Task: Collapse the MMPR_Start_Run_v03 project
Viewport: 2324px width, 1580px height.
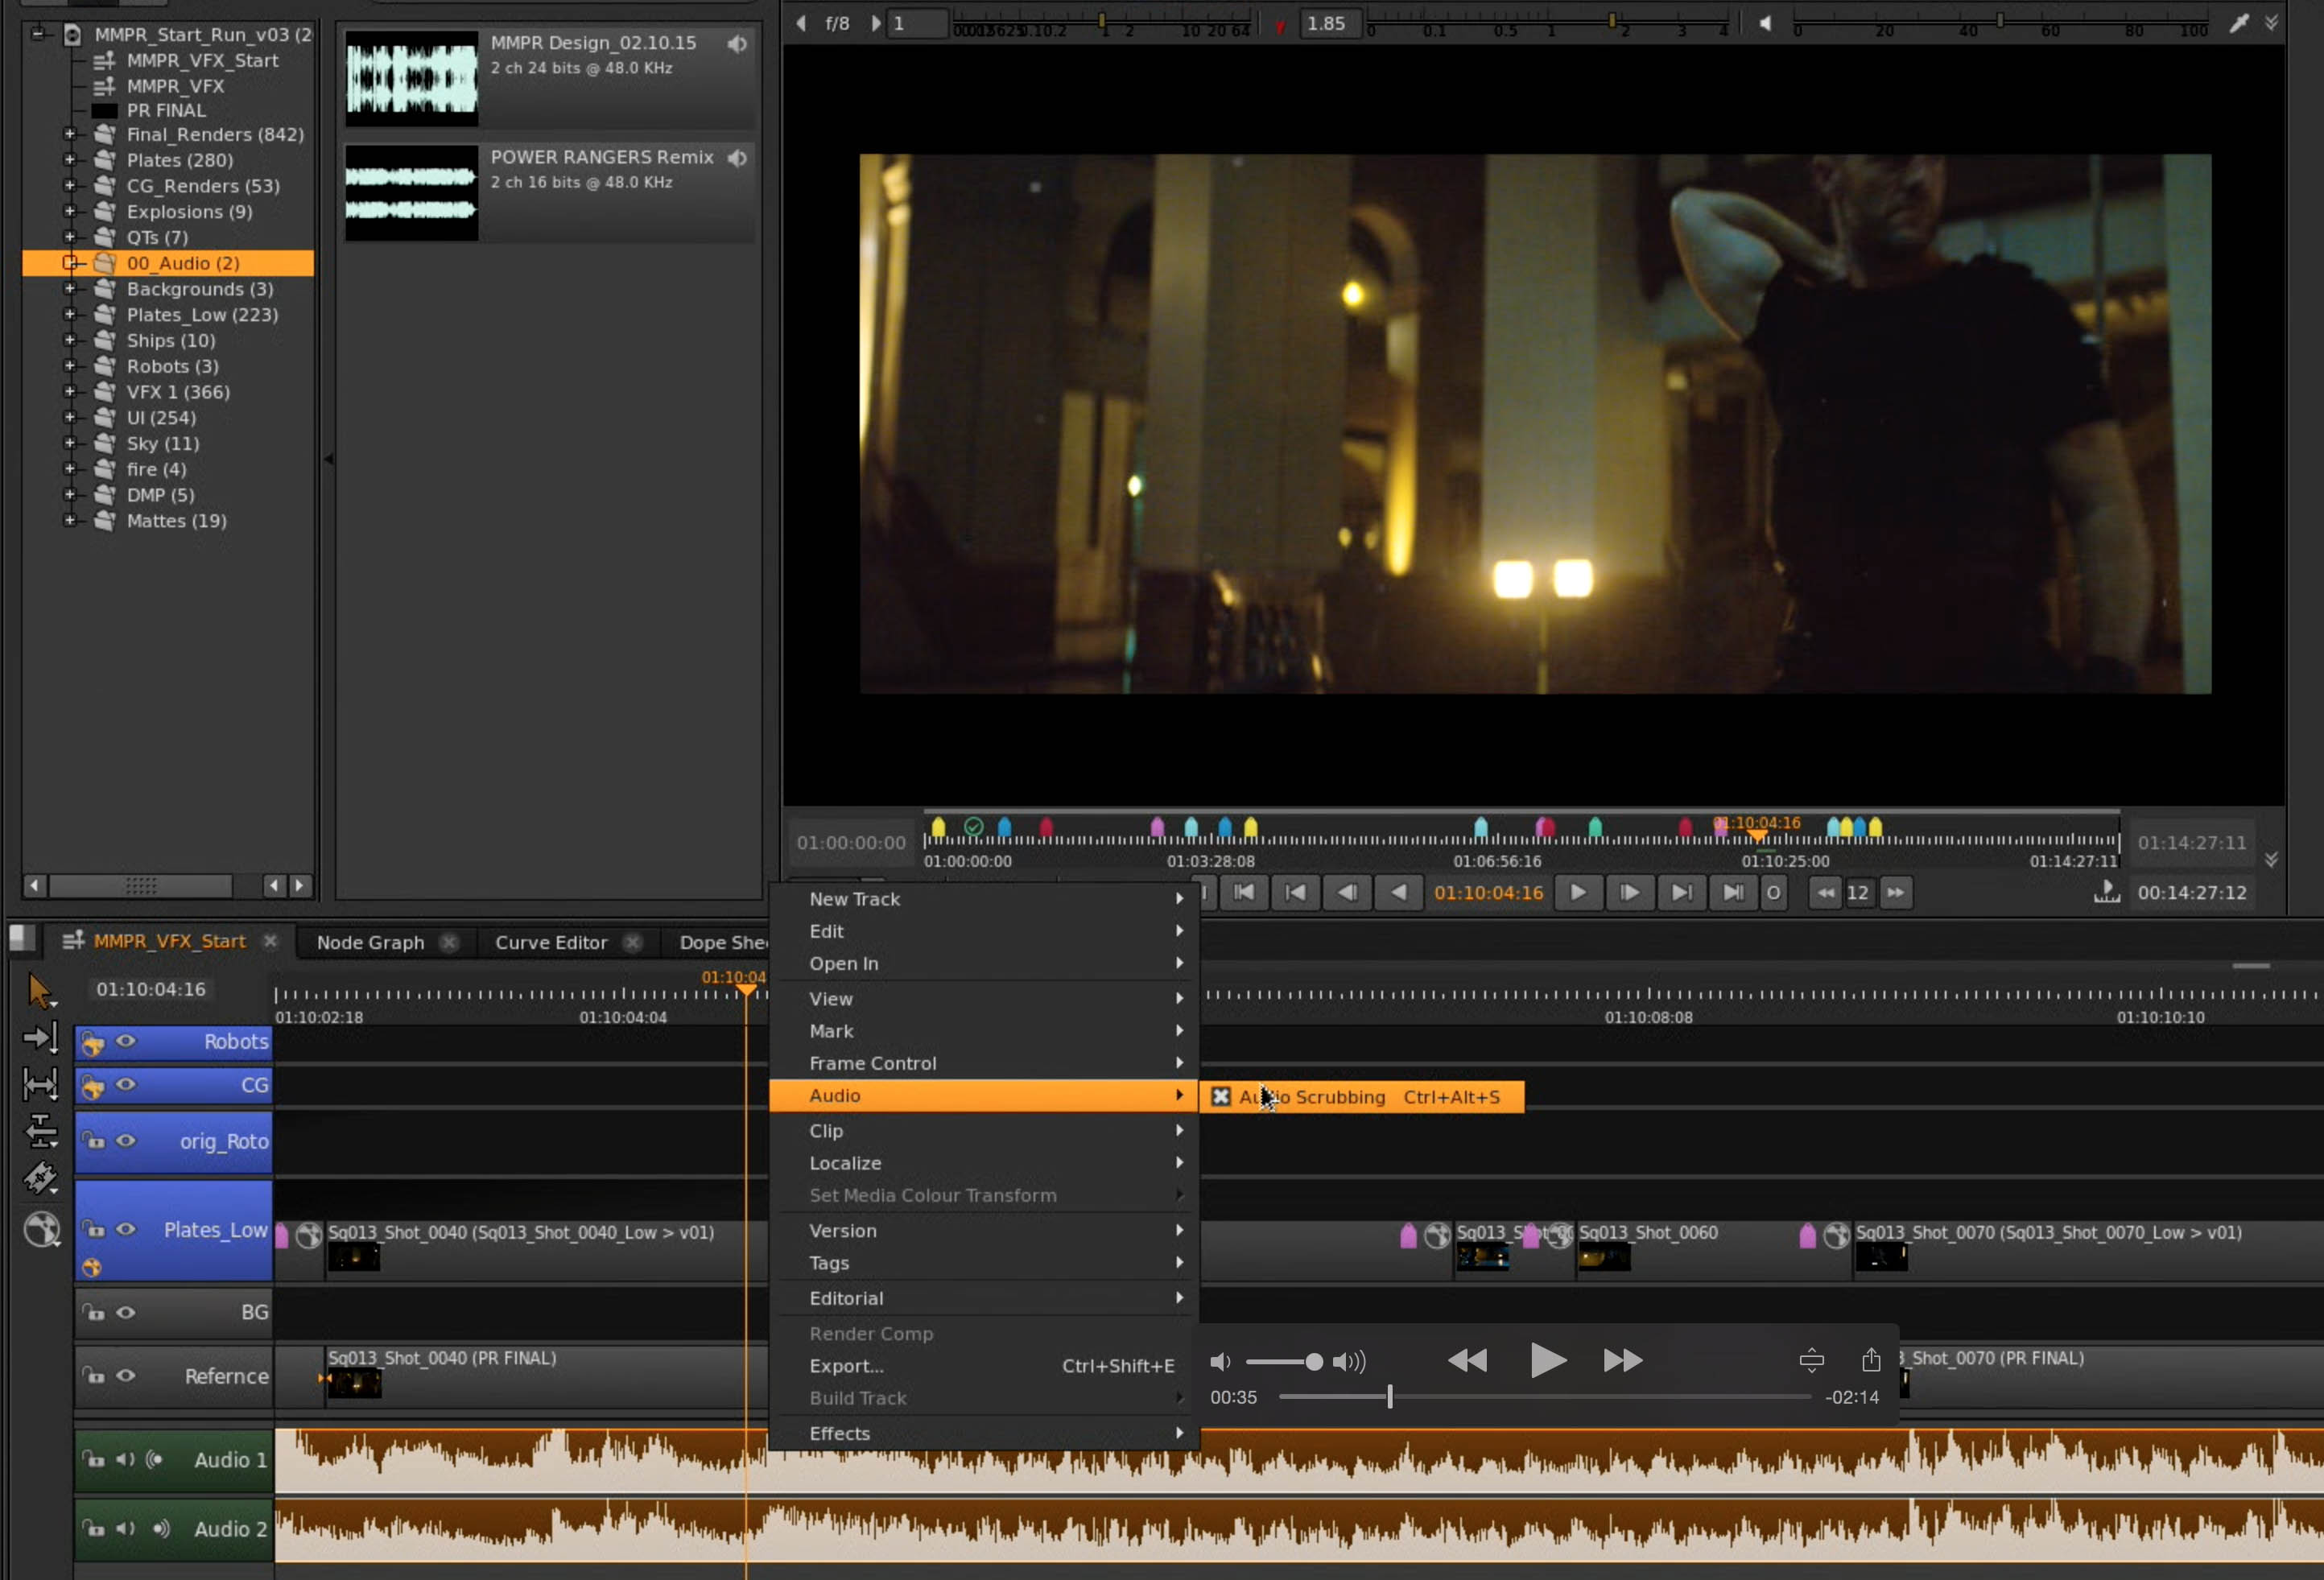Action: pyautogui.click(x=38, y=35)
